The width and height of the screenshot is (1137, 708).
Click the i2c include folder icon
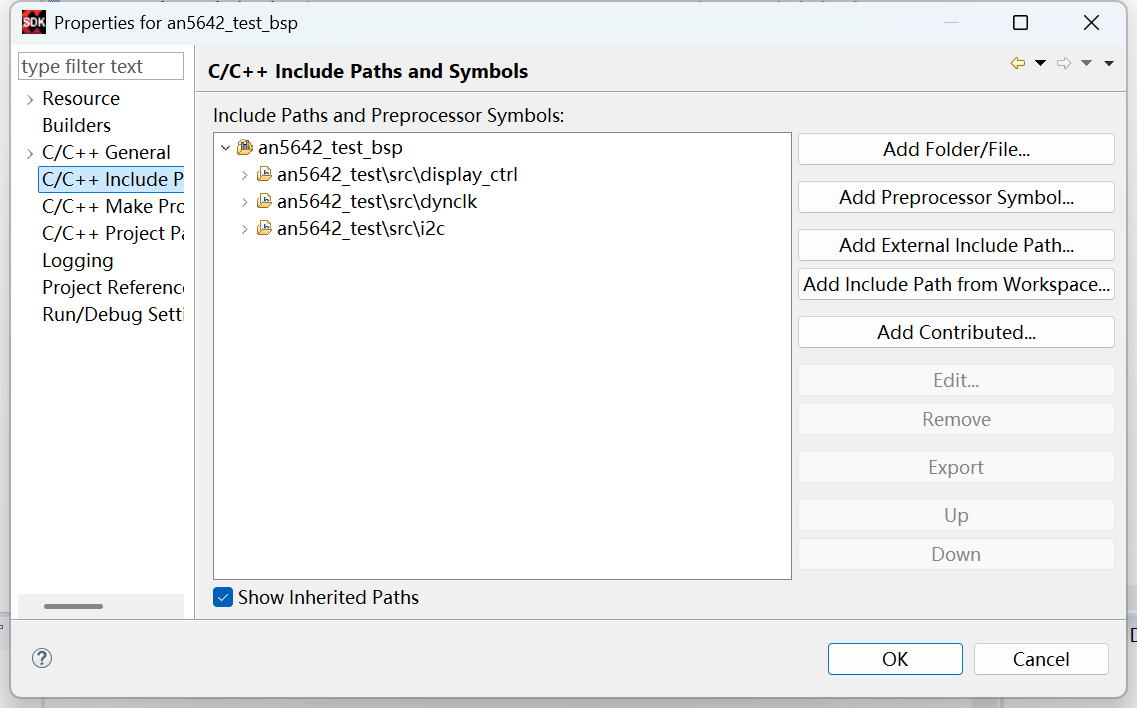click(264, 229)
